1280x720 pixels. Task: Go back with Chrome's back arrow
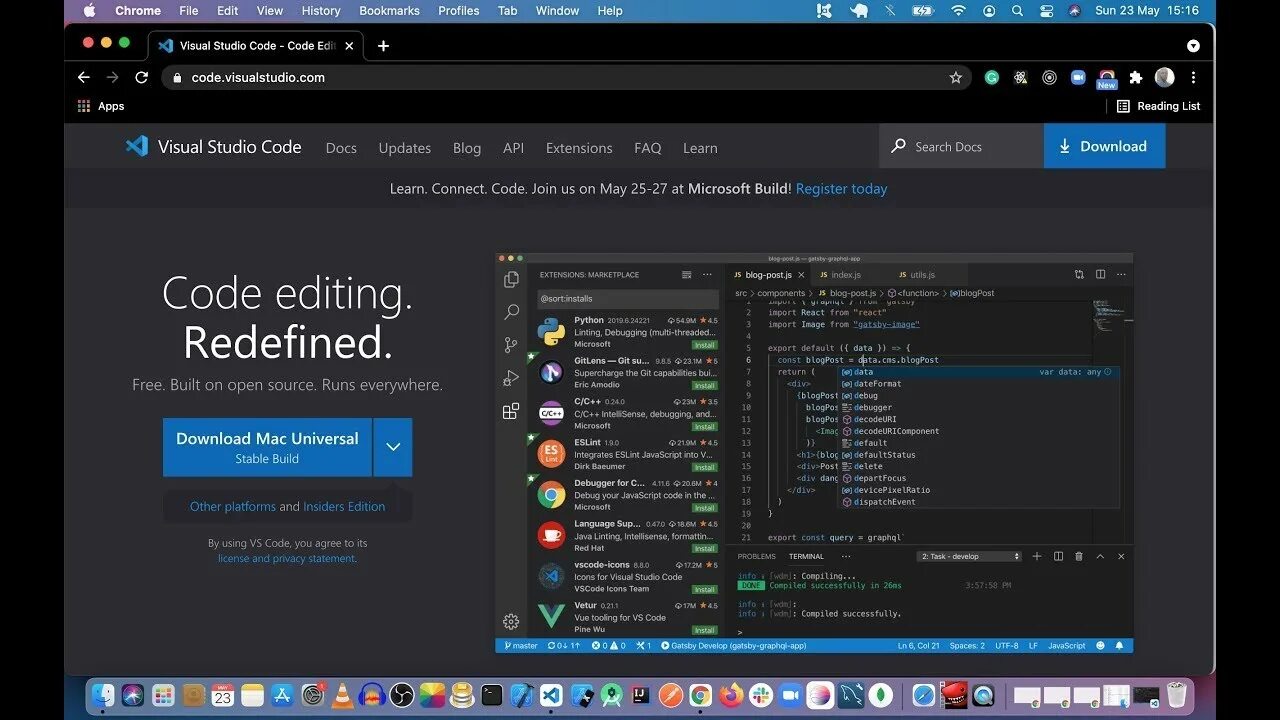[84, 77]
